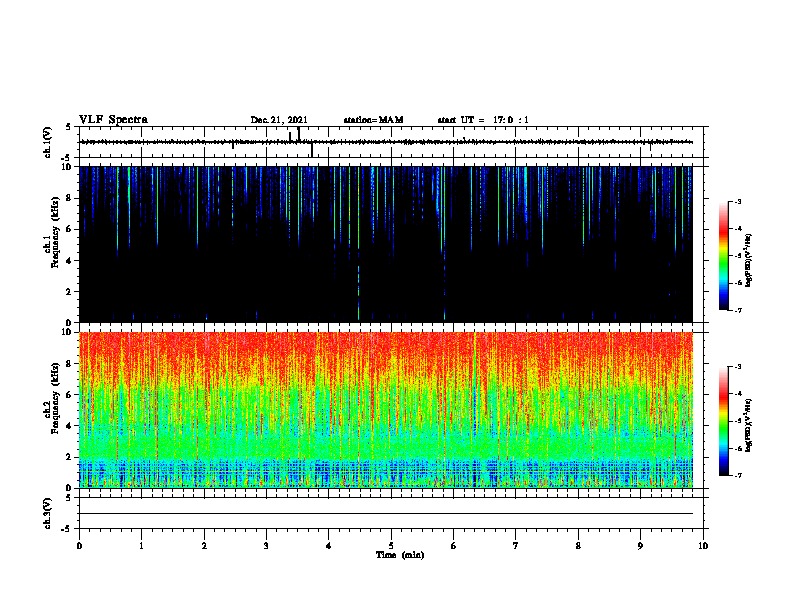This screenshot has width=792, height=612.
Task: Select the date text "Dec. 21, 2021"
Action: tap(279, 120)
